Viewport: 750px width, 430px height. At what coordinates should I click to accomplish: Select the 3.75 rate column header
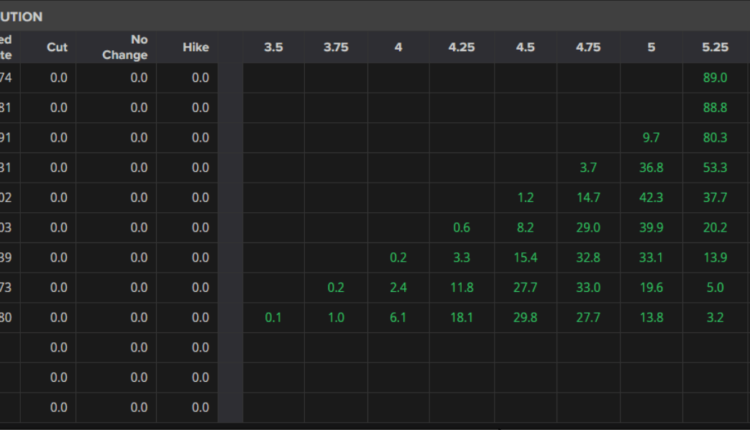335,47
